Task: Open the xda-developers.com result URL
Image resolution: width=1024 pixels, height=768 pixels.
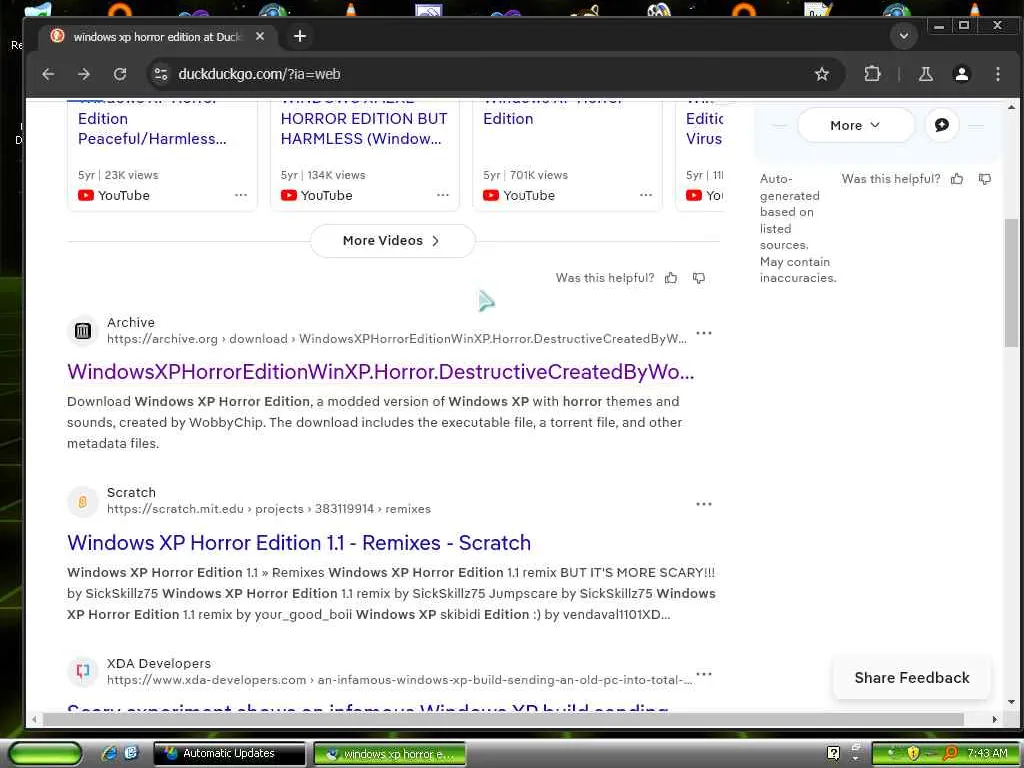Action: pyautogui.click(x=400, y=680)
